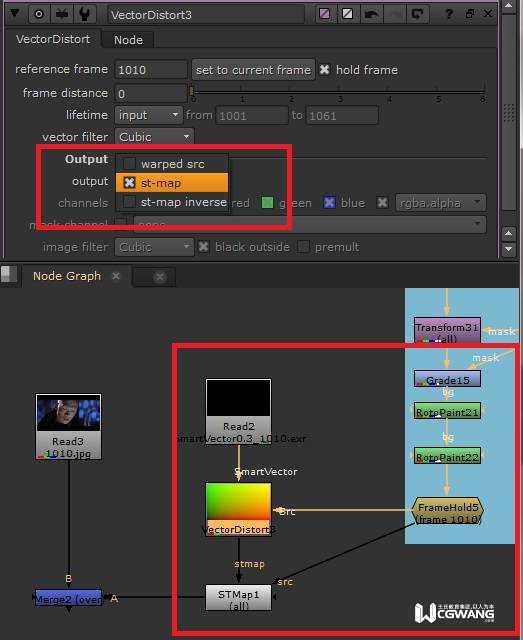Click the grip handle on properties edge
The height and width of the screenshot is (640, 523).
(509, 113)
